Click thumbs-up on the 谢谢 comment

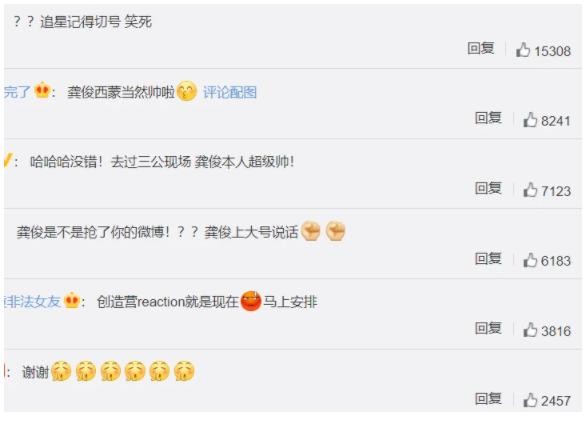tap(530, 400)
